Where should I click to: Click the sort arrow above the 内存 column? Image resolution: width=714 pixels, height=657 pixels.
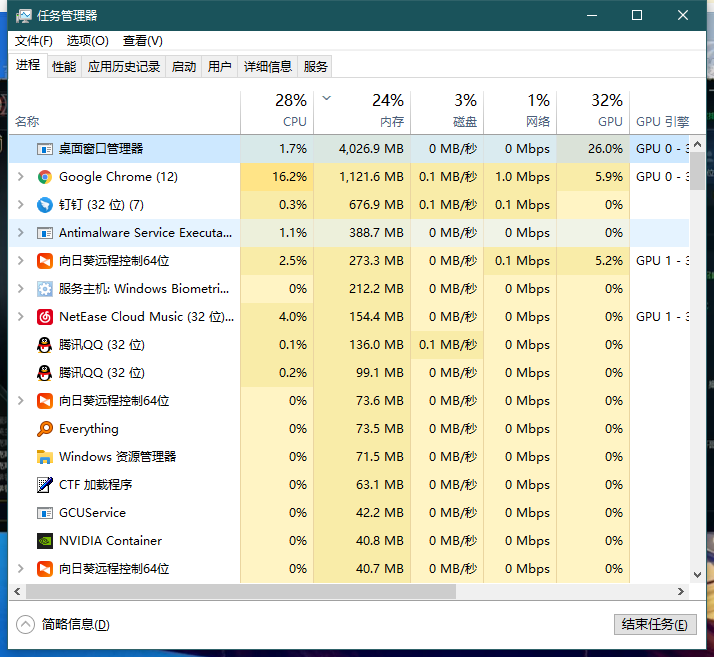pos(326,98)
